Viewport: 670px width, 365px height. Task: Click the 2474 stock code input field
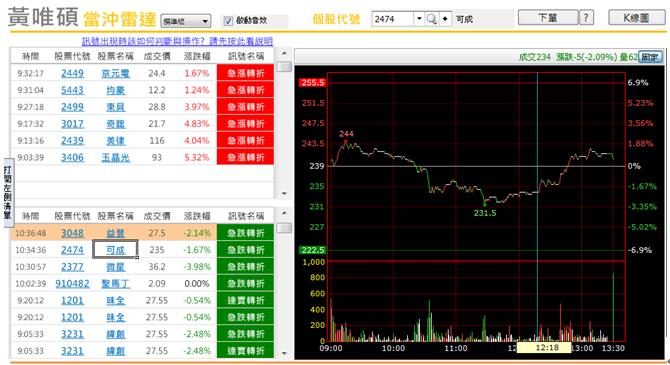click(393, 19)
